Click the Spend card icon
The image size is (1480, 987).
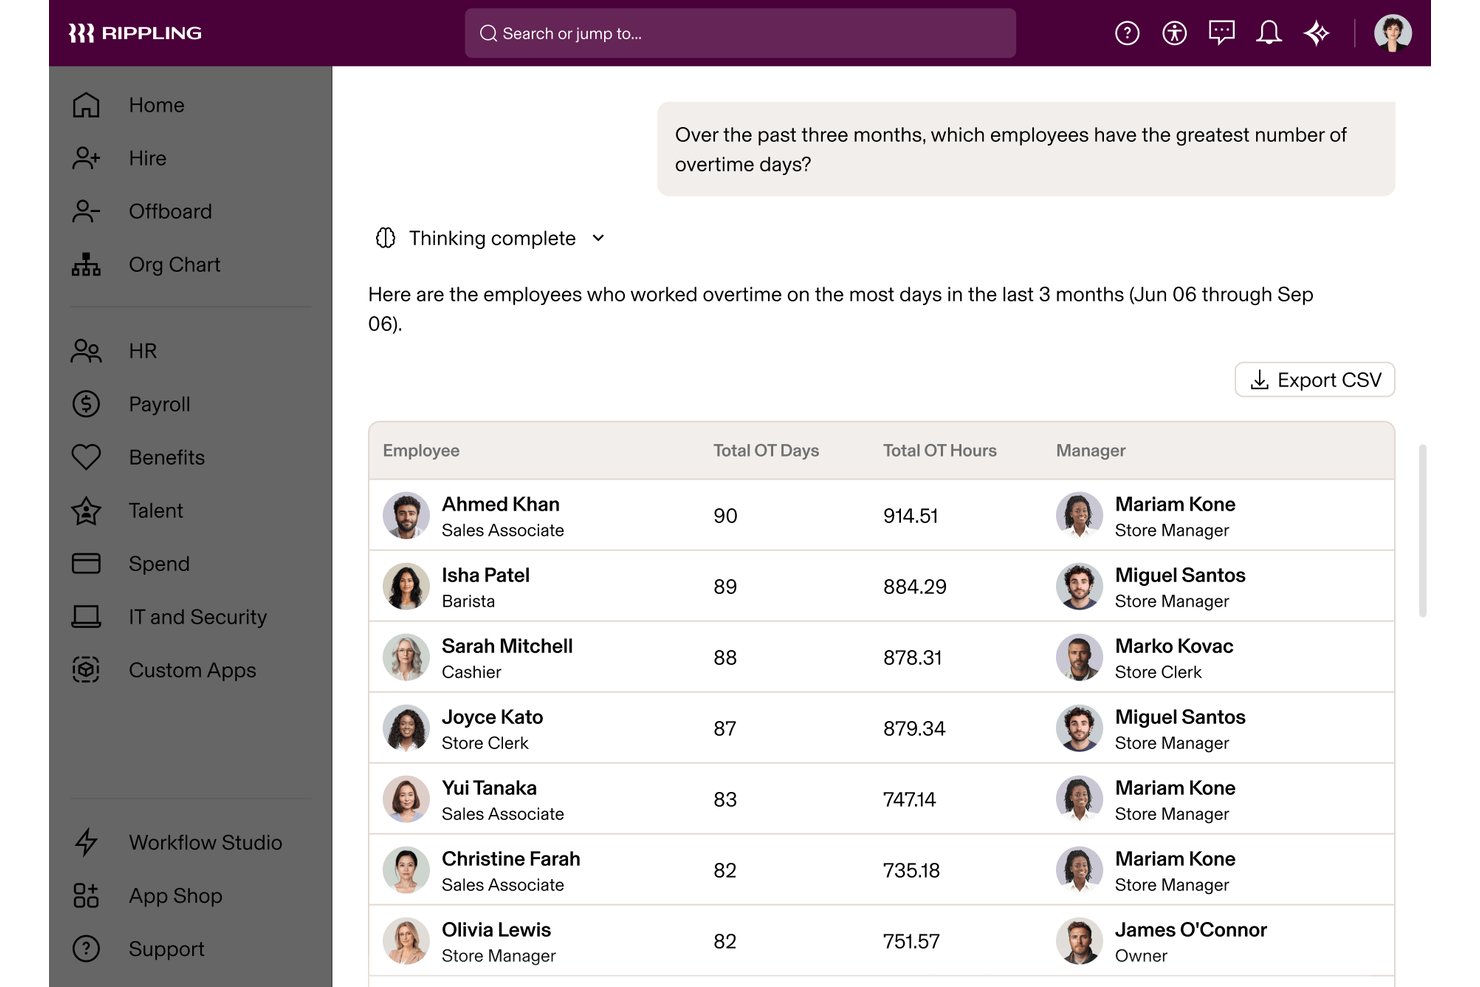click(x=86, y=563)
